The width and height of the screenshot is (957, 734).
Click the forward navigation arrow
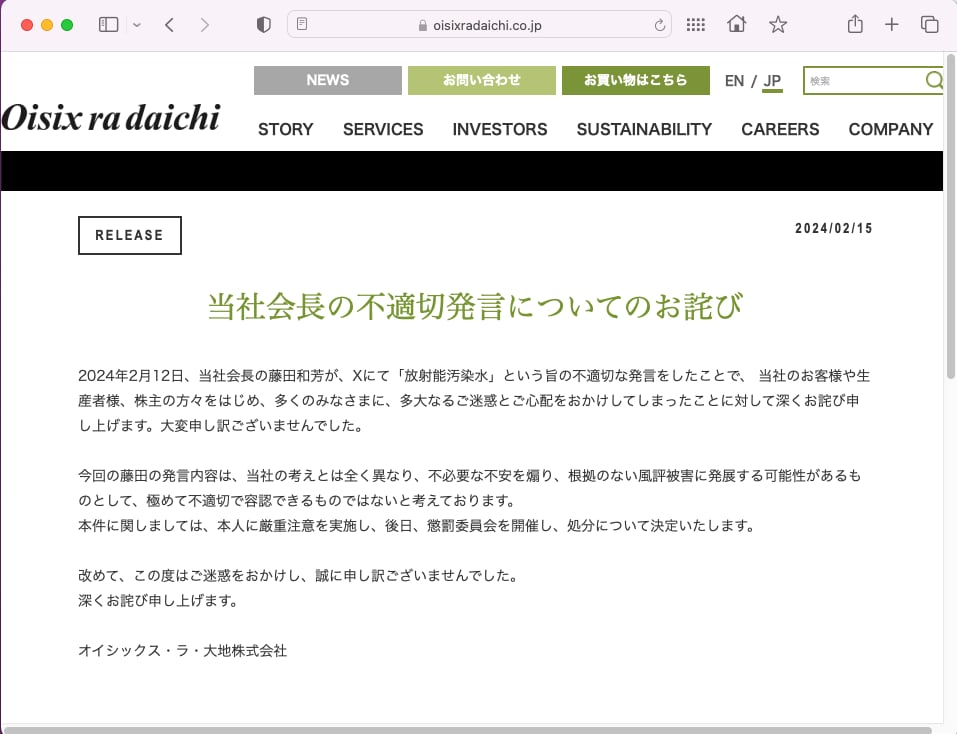click(205, 25)
